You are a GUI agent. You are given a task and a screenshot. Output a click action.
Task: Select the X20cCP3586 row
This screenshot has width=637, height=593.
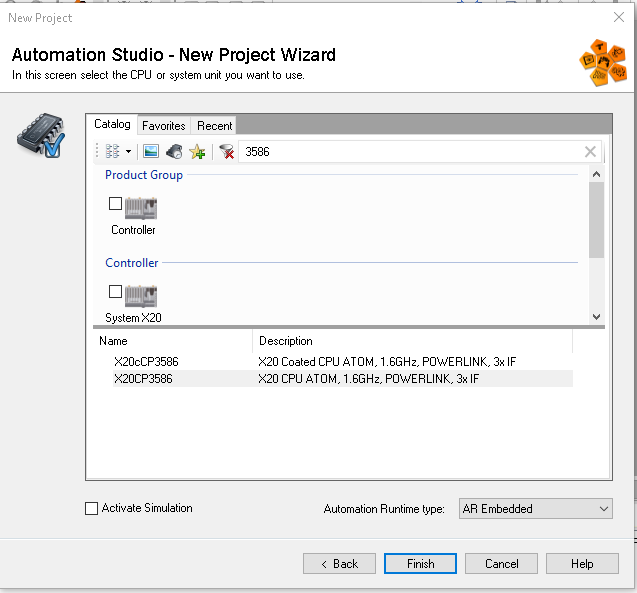point(342,361)
